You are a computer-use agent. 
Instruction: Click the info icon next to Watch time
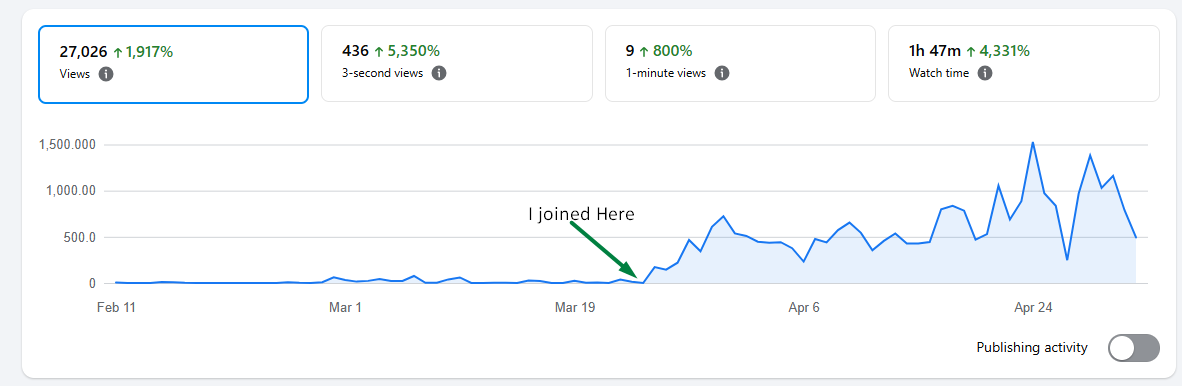(x=984, y=73)
